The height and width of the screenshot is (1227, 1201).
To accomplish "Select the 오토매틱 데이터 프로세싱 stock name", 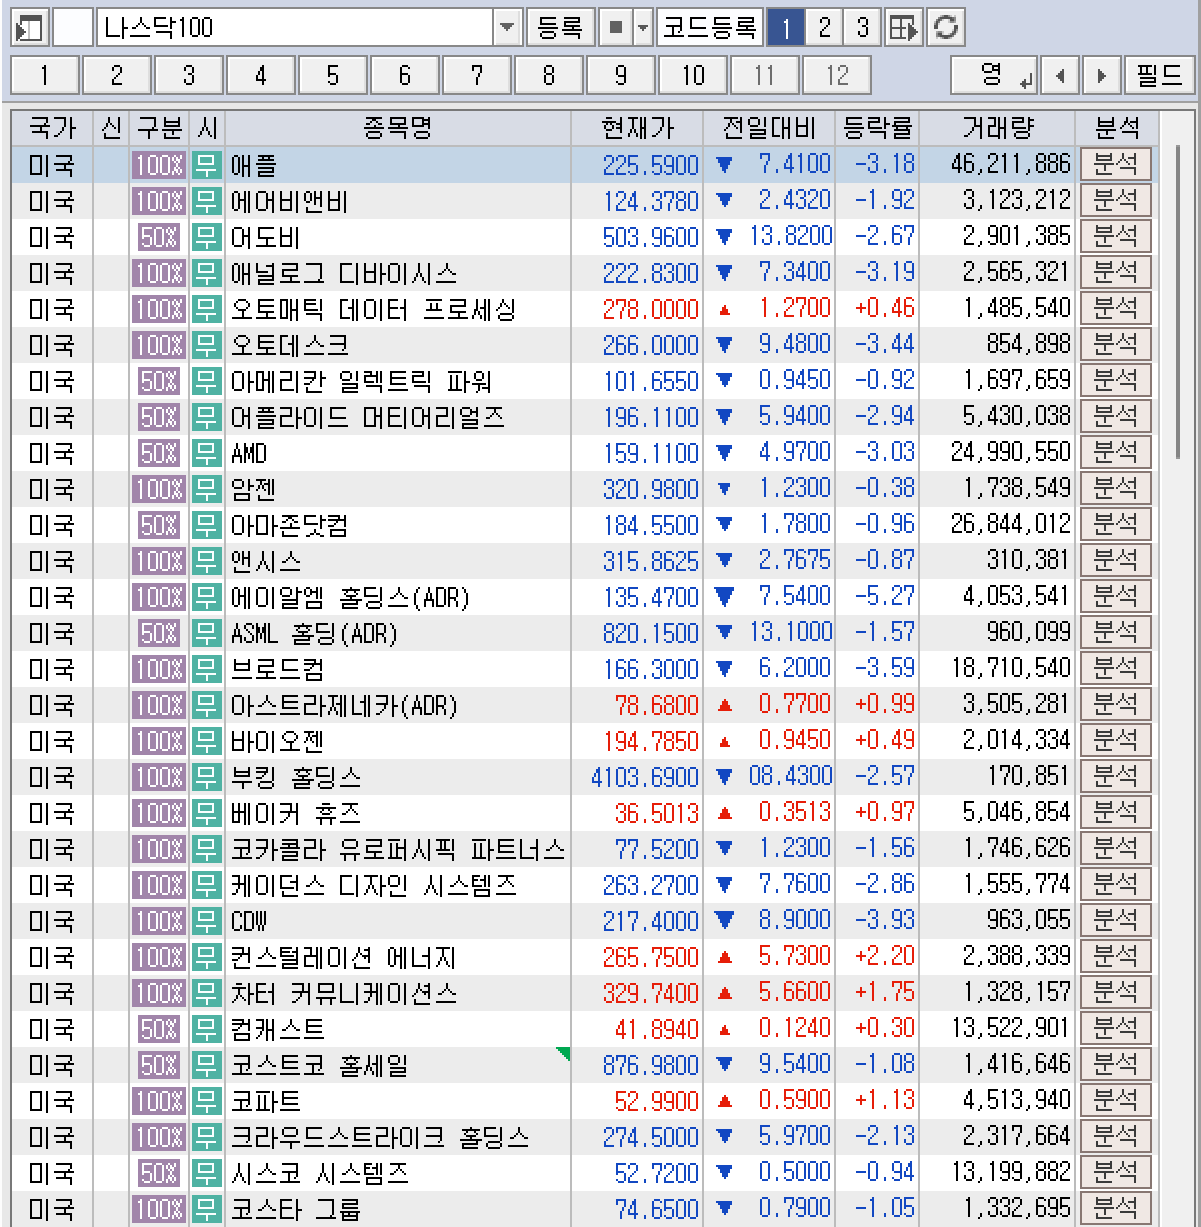I will click(373, 309).
